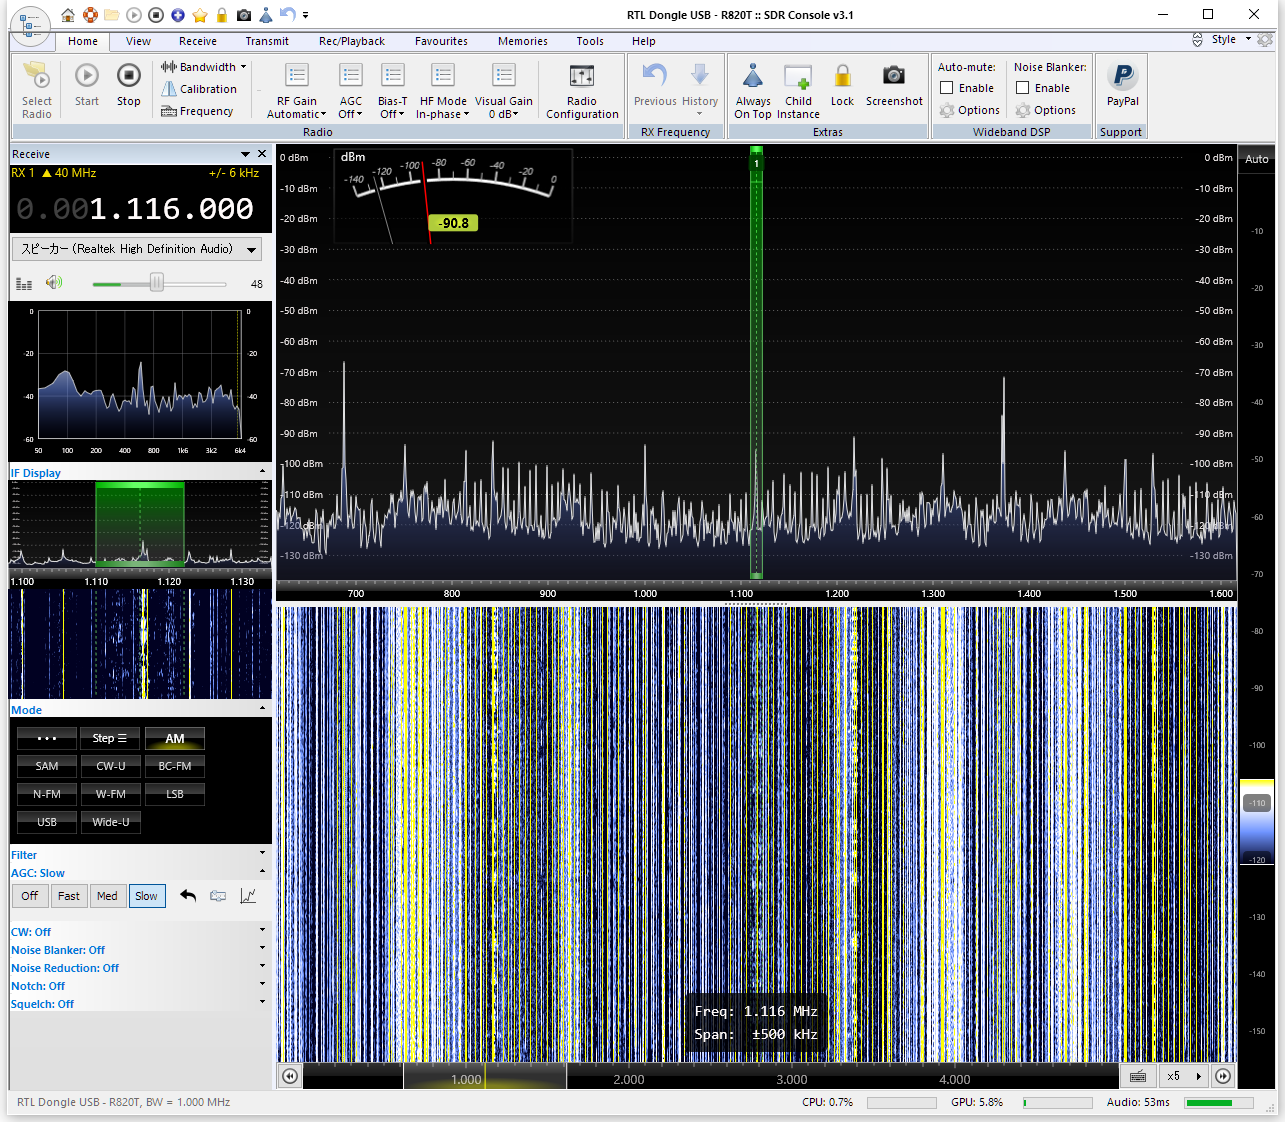This screenshot has width=1285, height=1122.
Task: Mute audio with the speaker icon
Action: coord(54,283)
